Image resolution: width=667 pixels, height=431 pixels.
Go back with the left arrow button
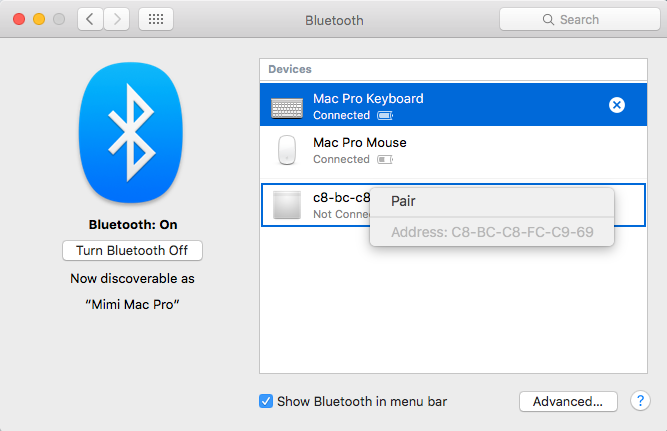click(x=90, y=19)
